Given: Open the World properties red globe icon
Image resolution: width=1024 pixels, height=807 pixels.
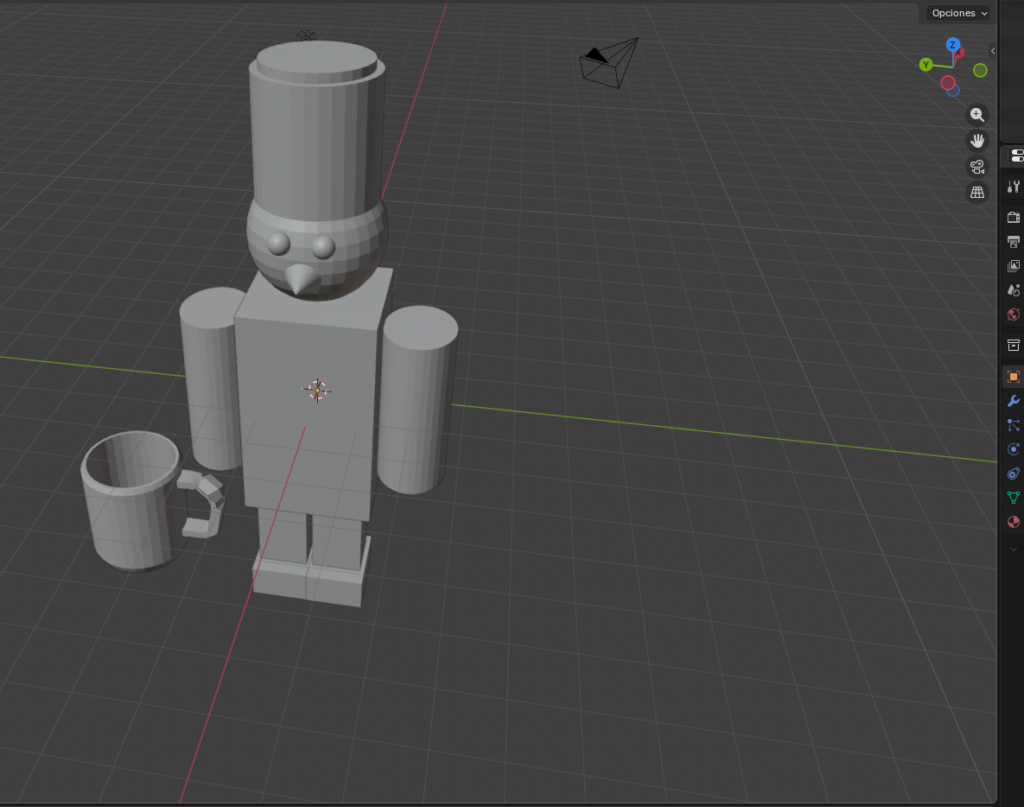Looking at the screenshot, I should tap(1013, 315).
